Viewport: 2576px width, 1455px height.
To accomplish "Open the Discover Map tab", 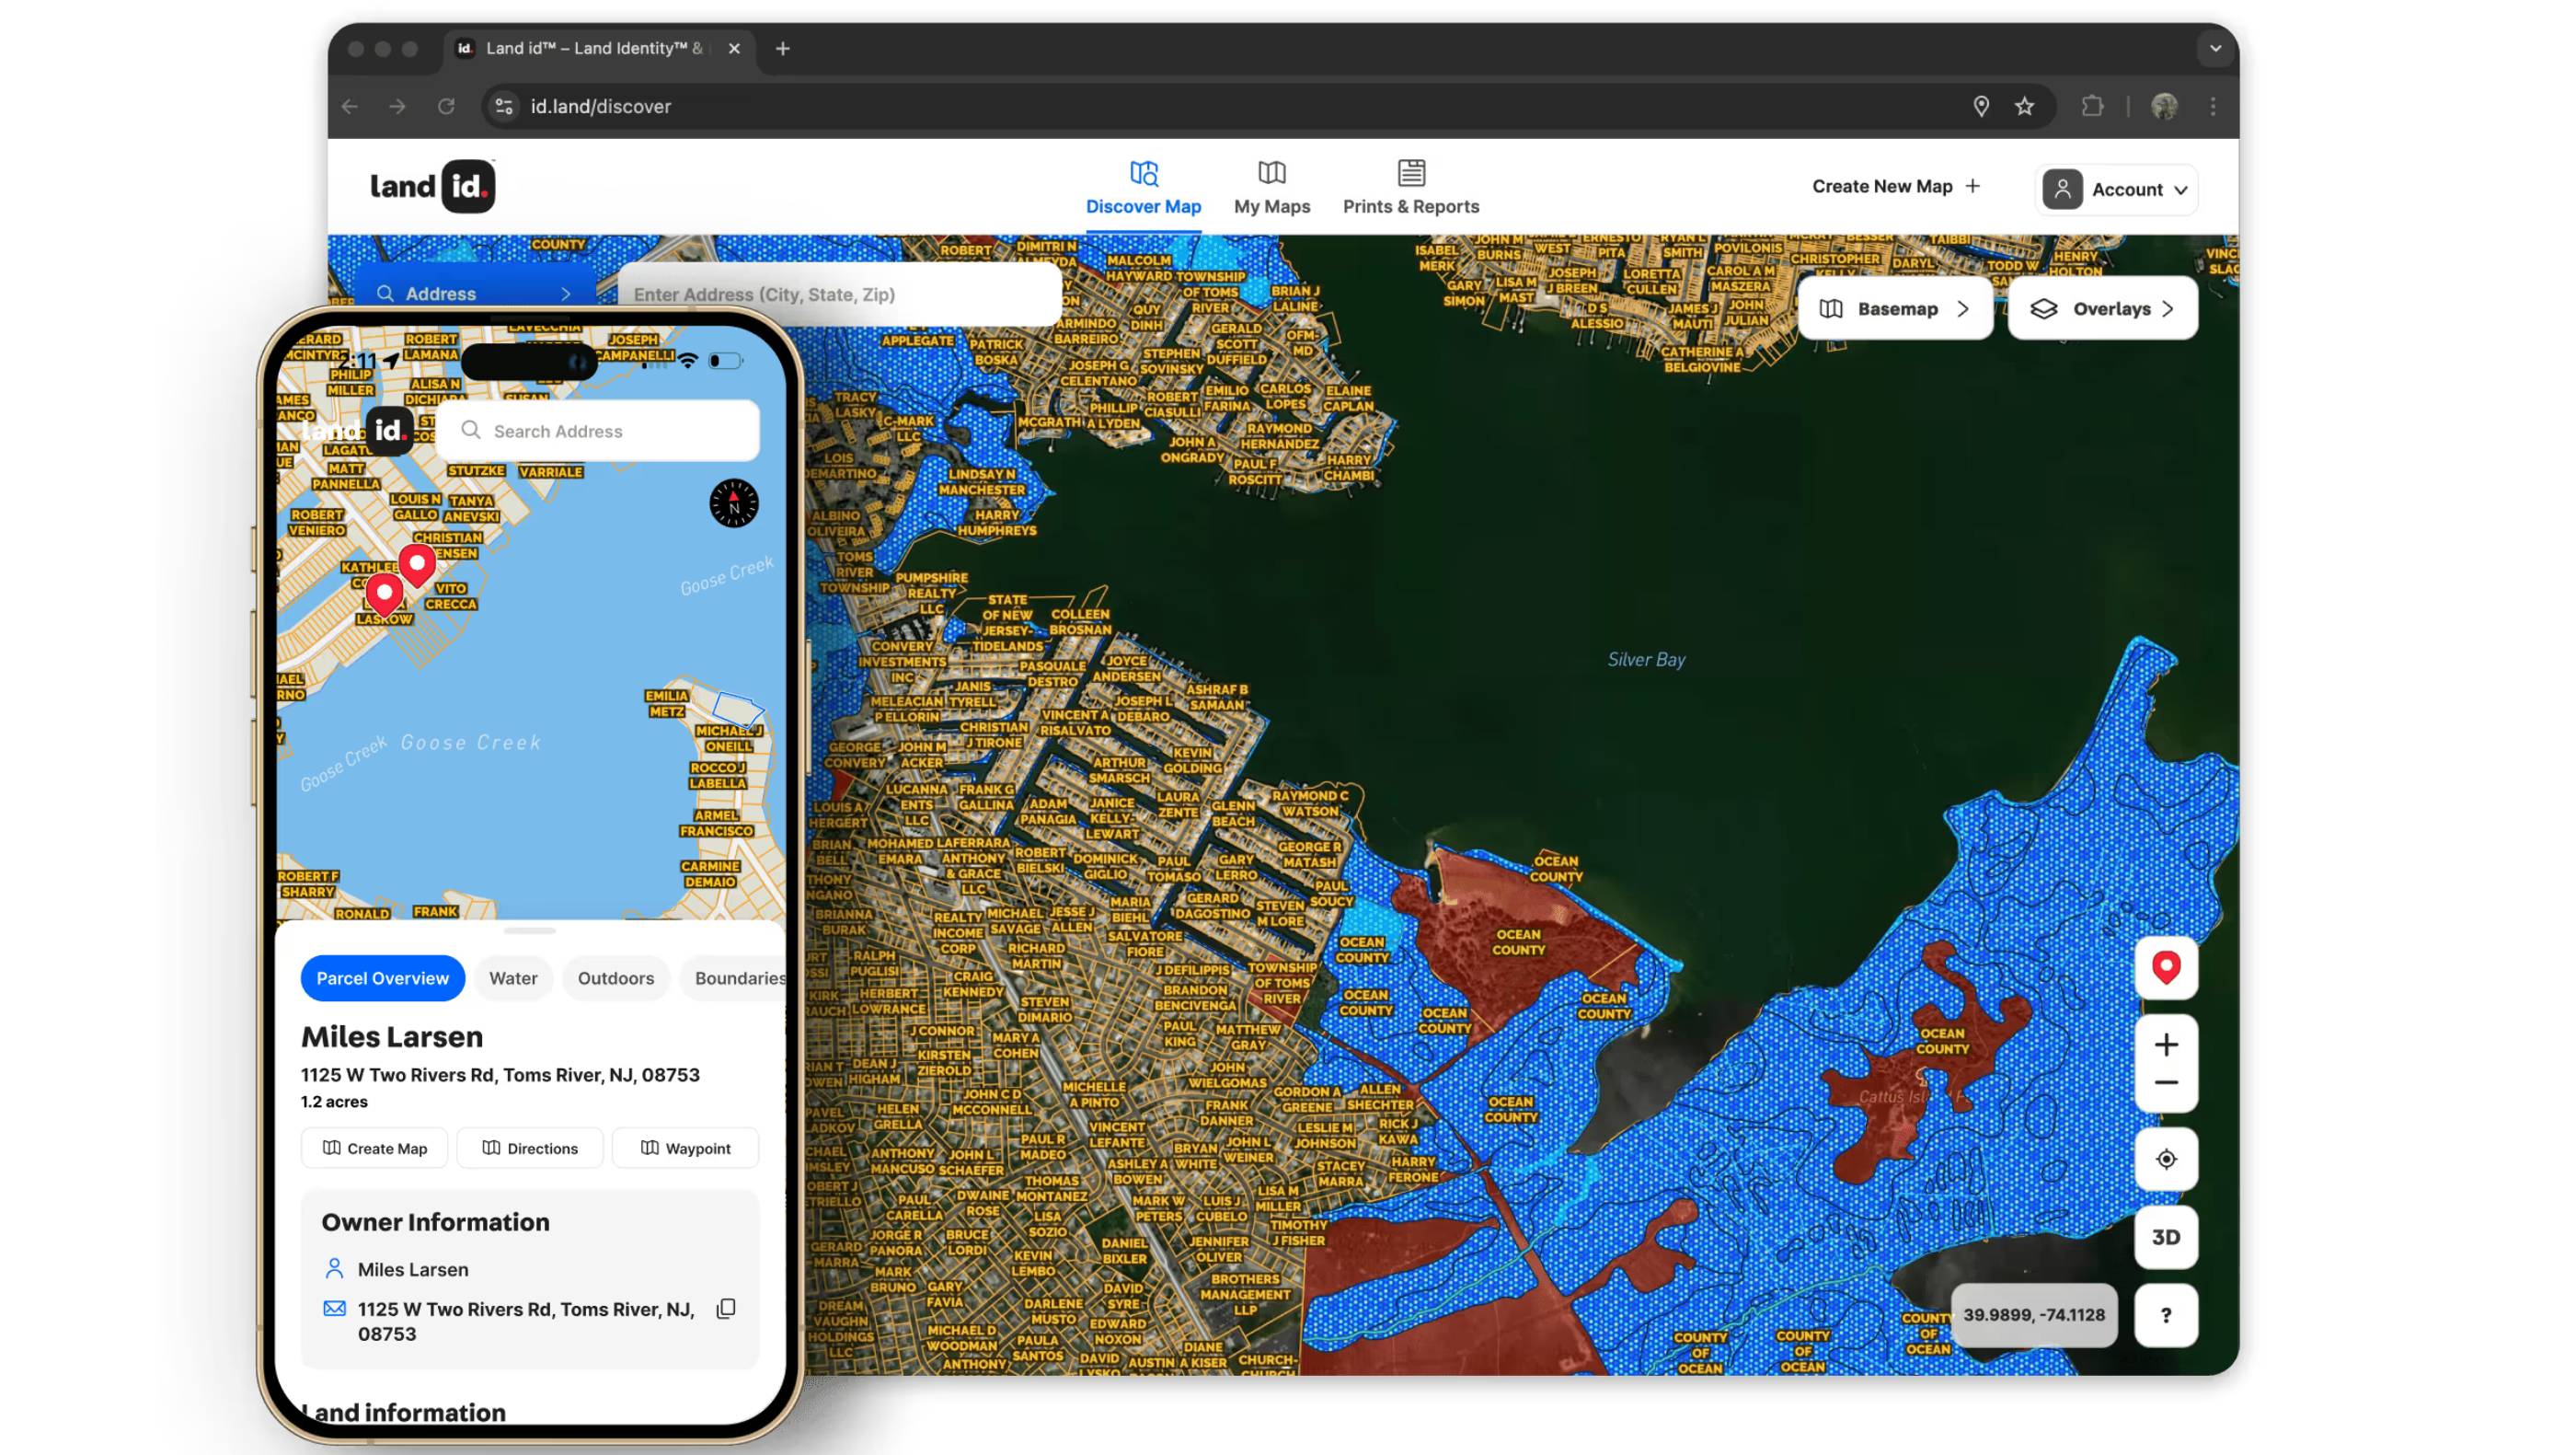I will (1143, 187).
